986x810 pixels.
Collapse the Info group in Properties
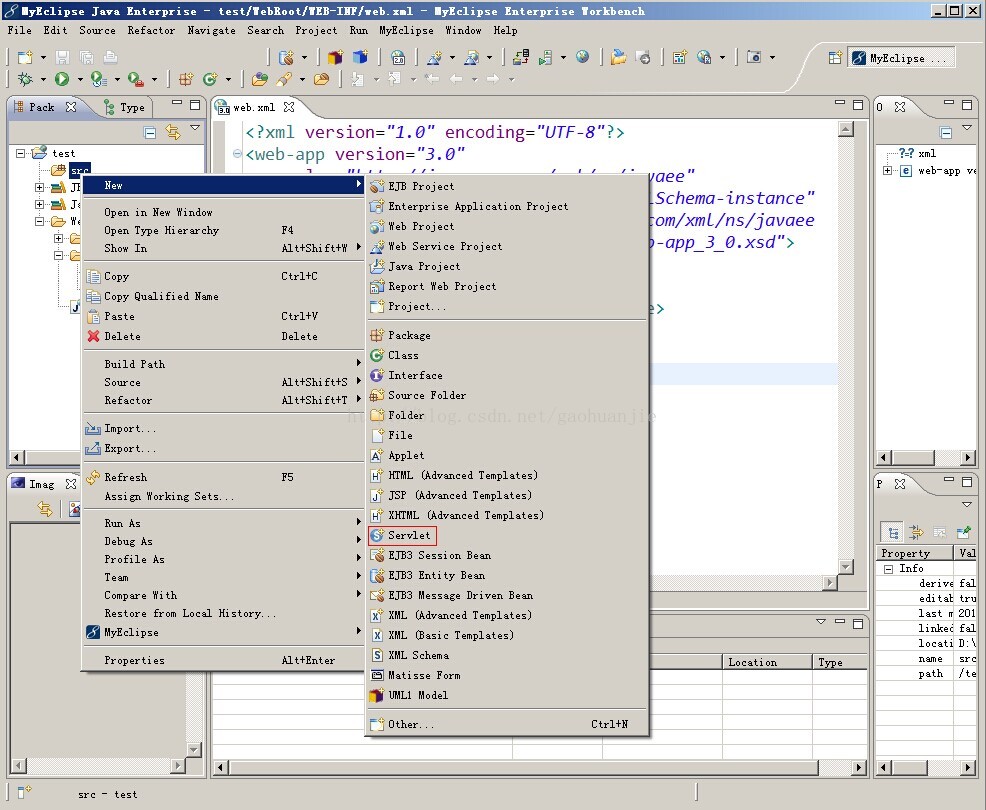pos(889,569)
